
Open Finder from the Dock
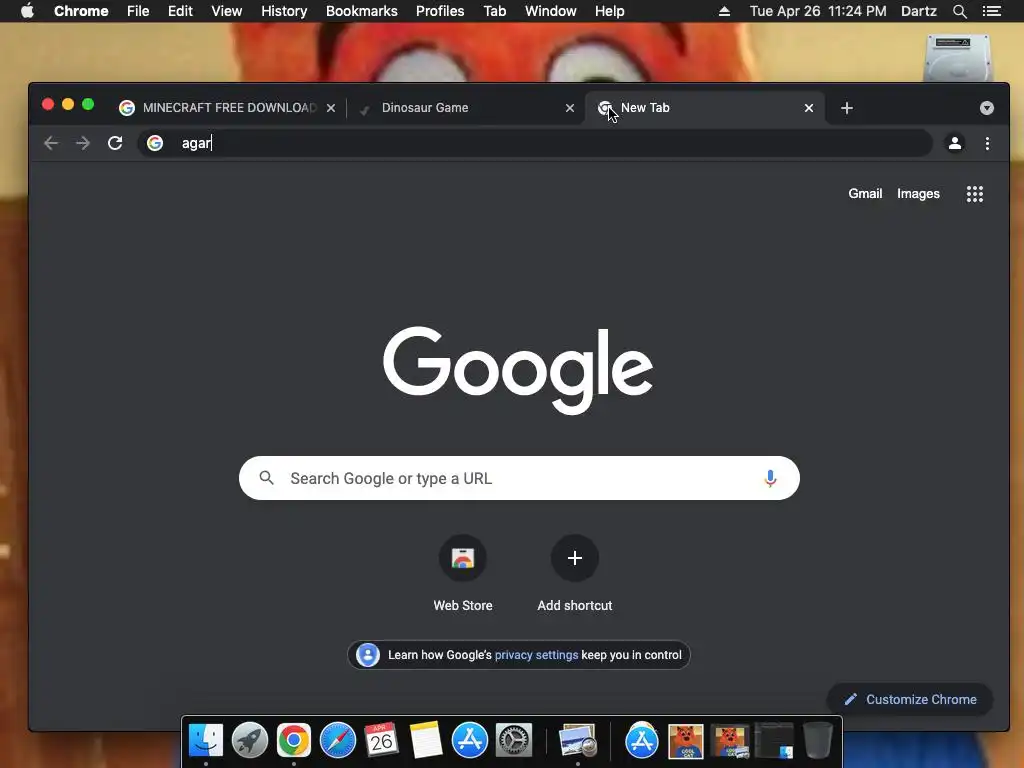click(206, 740)
